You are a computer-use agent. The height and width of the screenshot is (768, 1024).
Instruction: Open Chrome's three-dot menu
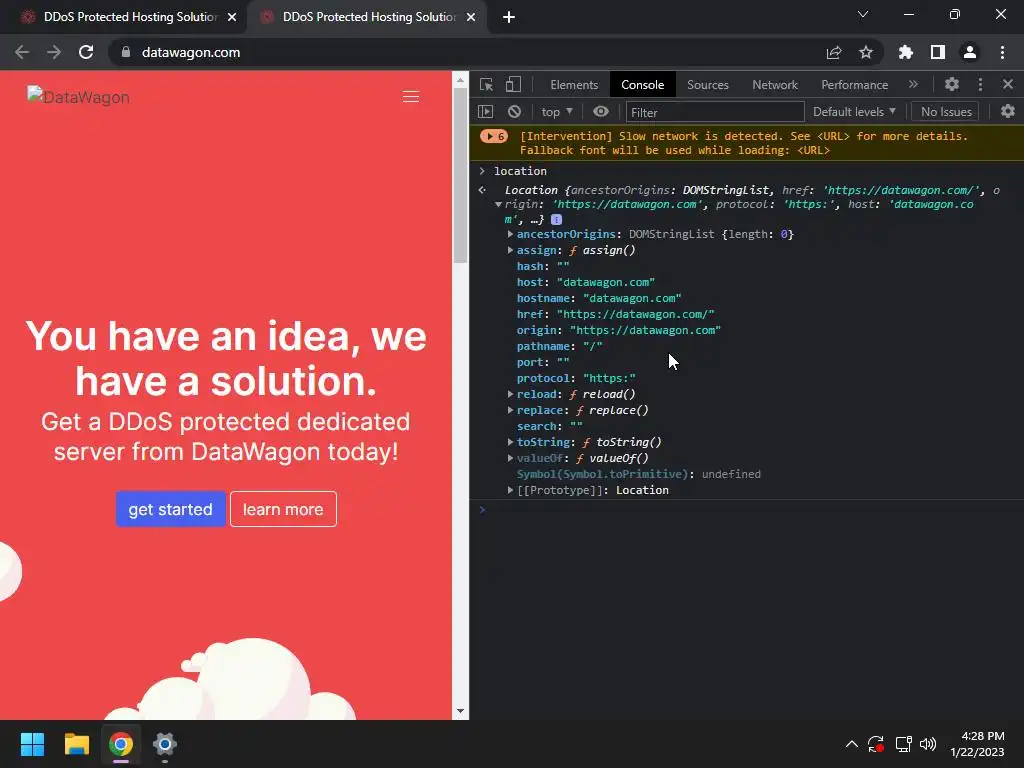(1002, 52)
